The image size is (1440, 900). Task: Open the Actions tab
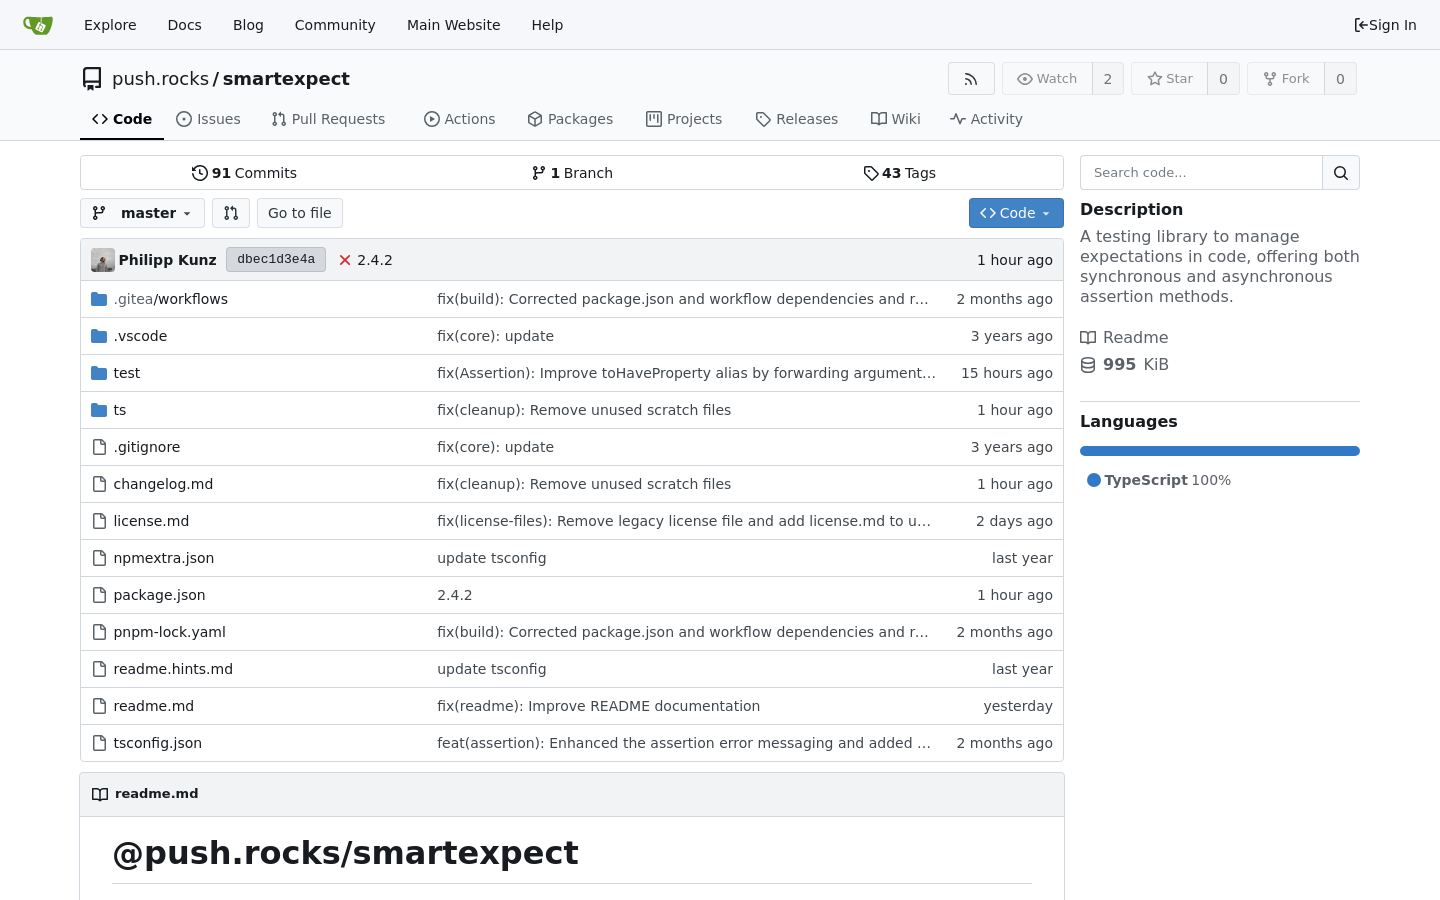pos(460,119)
